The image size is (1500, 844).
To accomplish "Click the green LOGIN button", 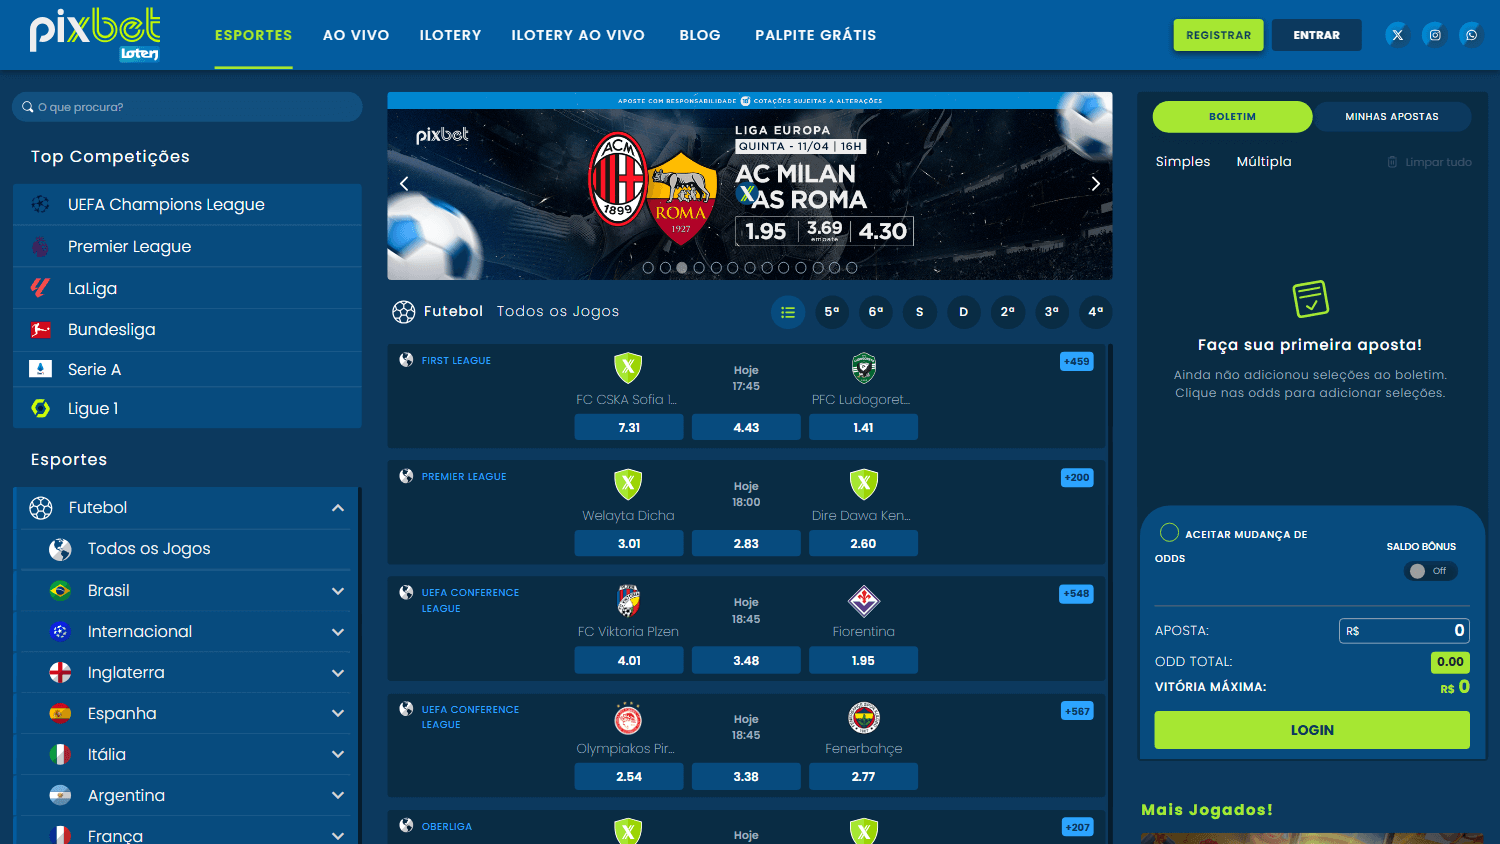I will coord(1312,730).
